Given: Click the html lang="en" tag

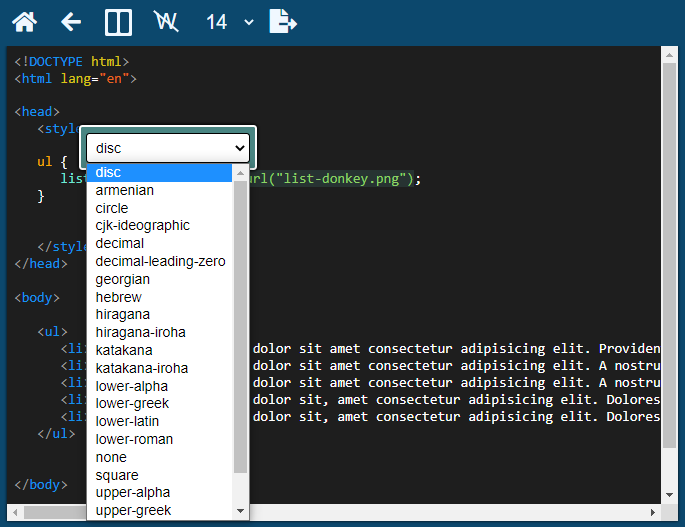Looking at the screenshot, I should point(76,79).
